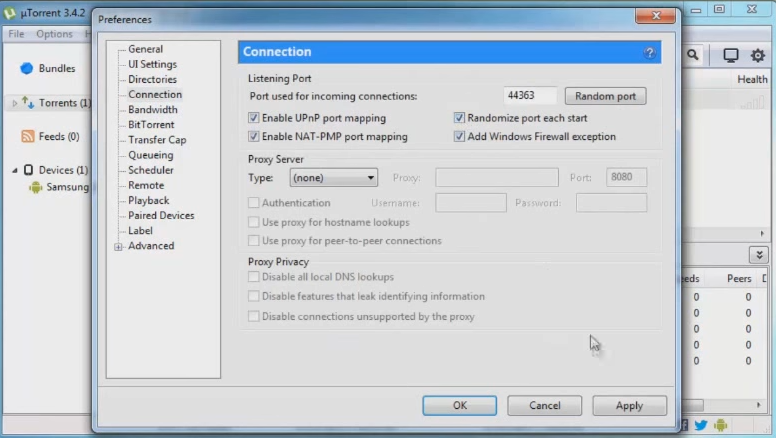The height and width of the screenshot is (438, 776).
Task: Click the Peers column header in uTorrent
Action: tap(739, 279)
